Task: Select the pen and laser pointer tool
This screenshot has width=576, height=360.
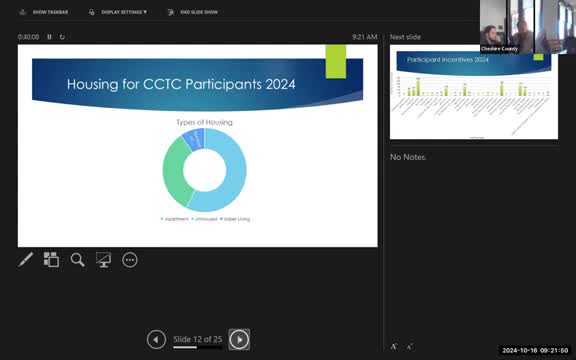Action: [x=26, y=260]
